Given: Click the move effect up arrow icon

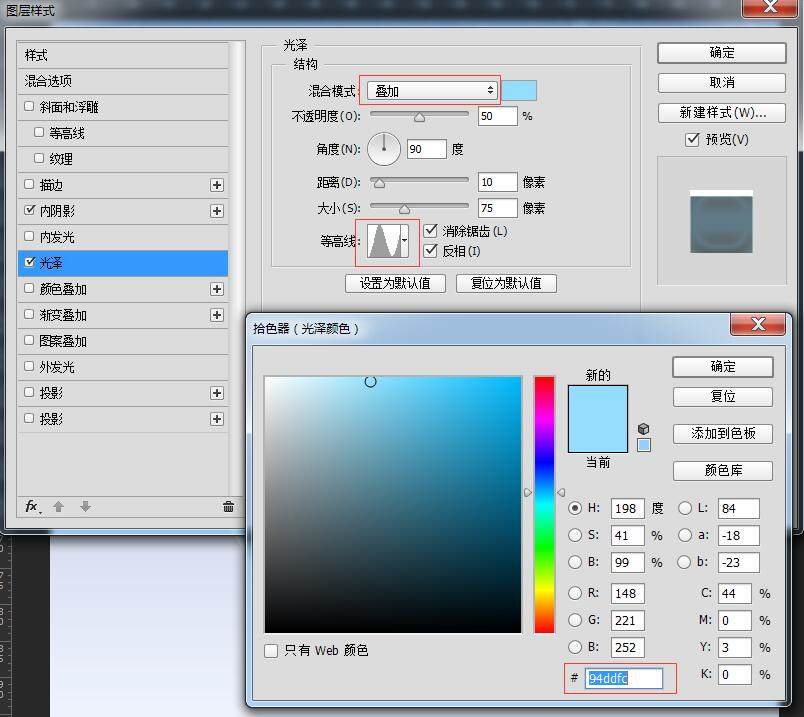Looking at the screenshot, I should point(58,507).
